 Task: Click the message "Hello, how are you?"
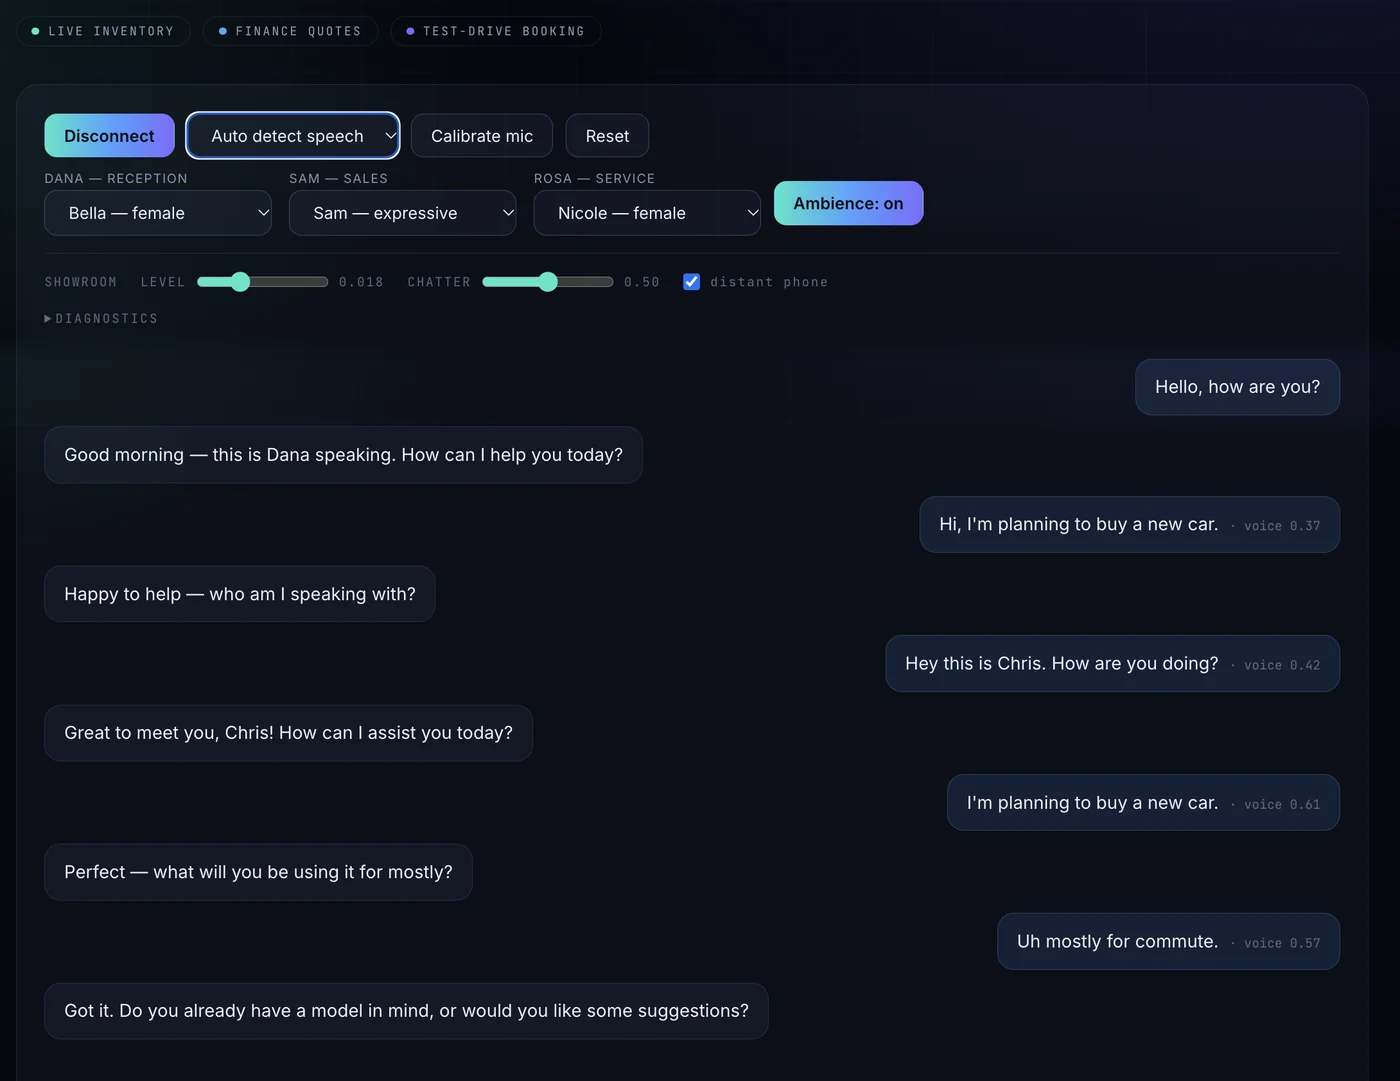1237,387
